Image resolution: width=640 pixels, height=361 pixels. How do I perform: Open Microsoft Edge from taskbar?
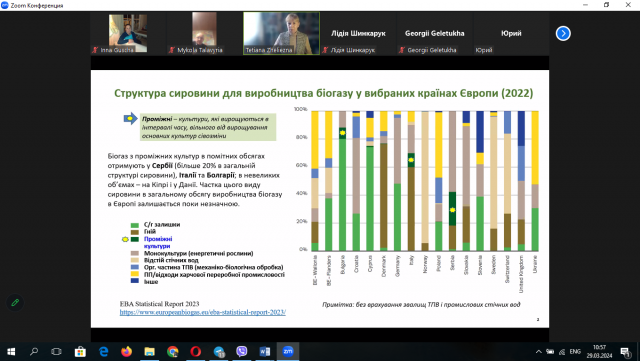103,351
